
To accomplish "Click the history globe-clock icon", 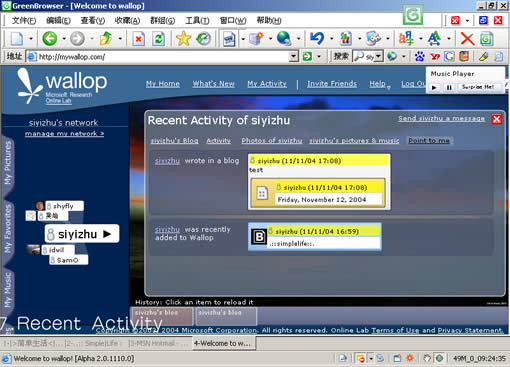I will 203,39.
